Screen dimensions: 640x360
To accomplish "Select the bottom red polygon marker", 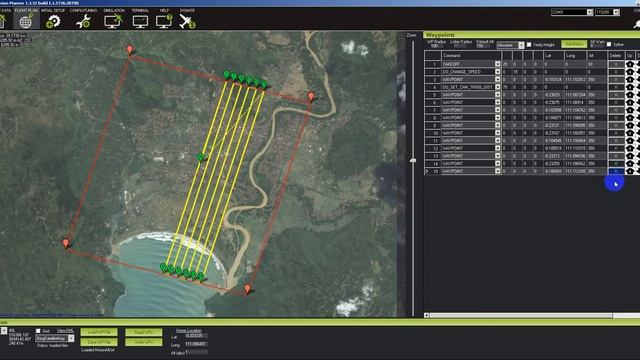I will pos(247,289).
